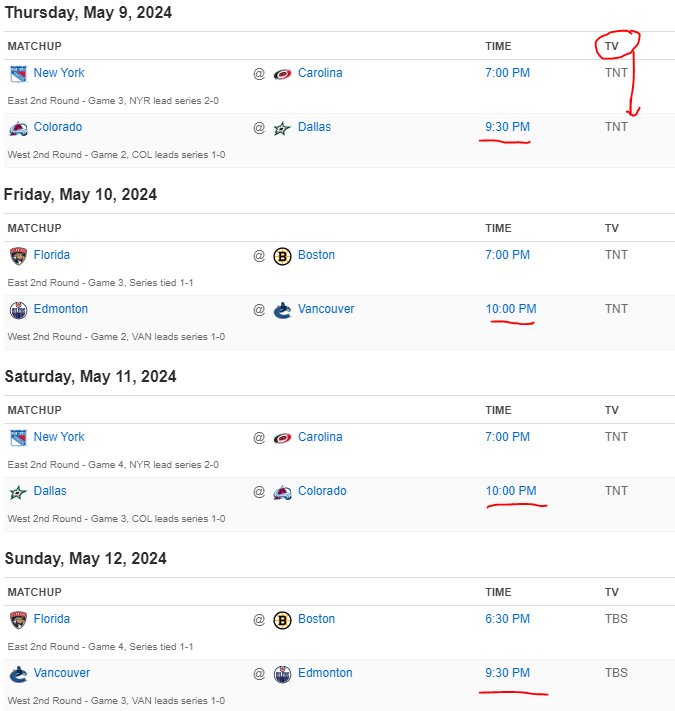Click the Florida Panthers logo on Friday
The width and height of the screenshot is (675, 711).
pos(18,256)
